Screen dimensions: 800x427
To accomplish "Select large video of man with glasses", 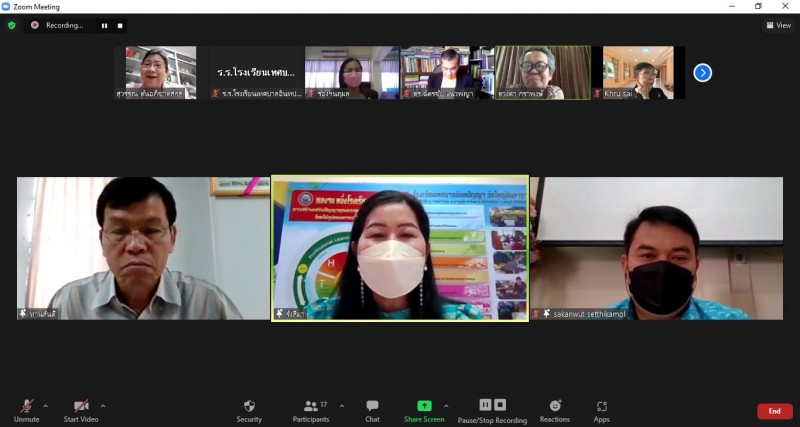I will (143, 248).
